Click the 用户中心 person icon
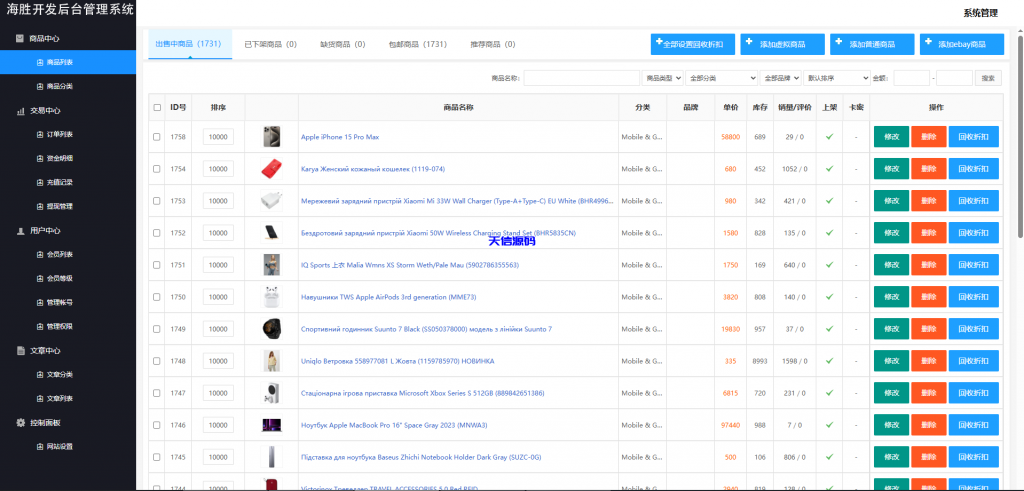This screenshot has height=491, width=1024. [x=20, y=230]
